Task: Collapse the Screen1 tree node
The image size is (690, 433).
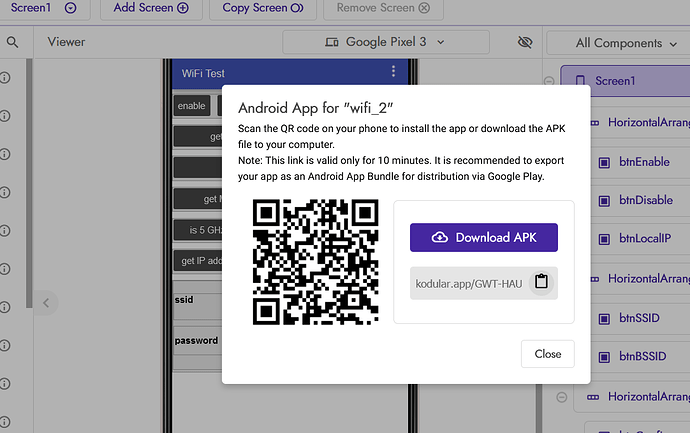Action: (549, 81)
